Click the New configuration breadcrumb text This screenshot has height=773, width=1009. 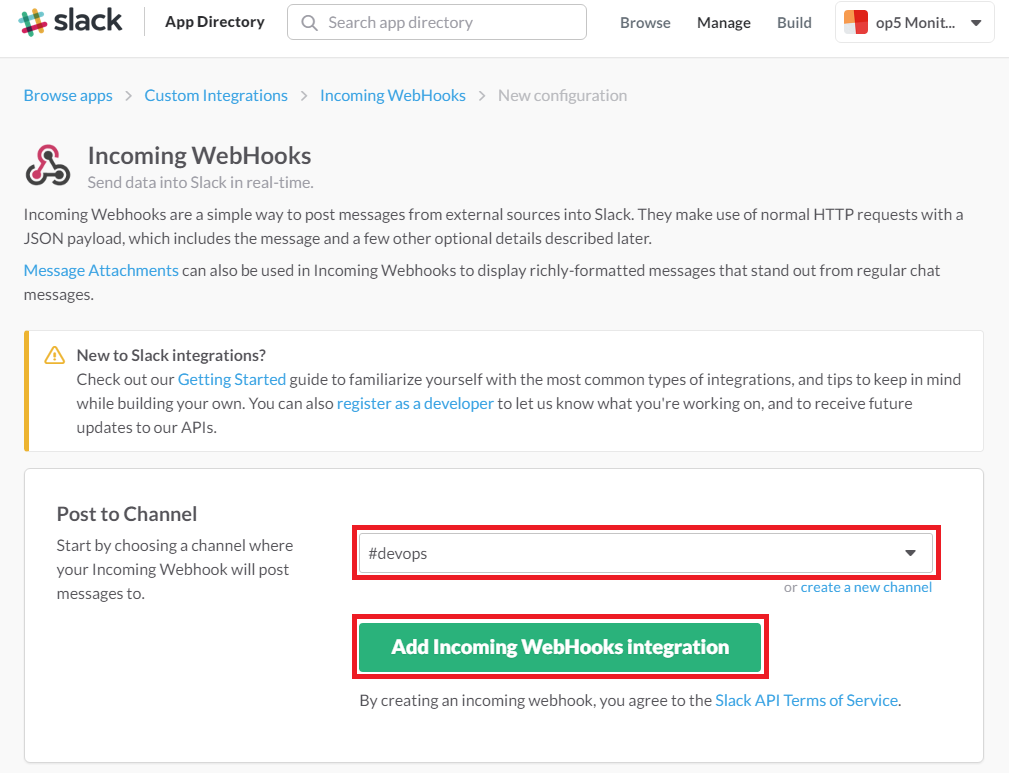(x=562, y=95)
